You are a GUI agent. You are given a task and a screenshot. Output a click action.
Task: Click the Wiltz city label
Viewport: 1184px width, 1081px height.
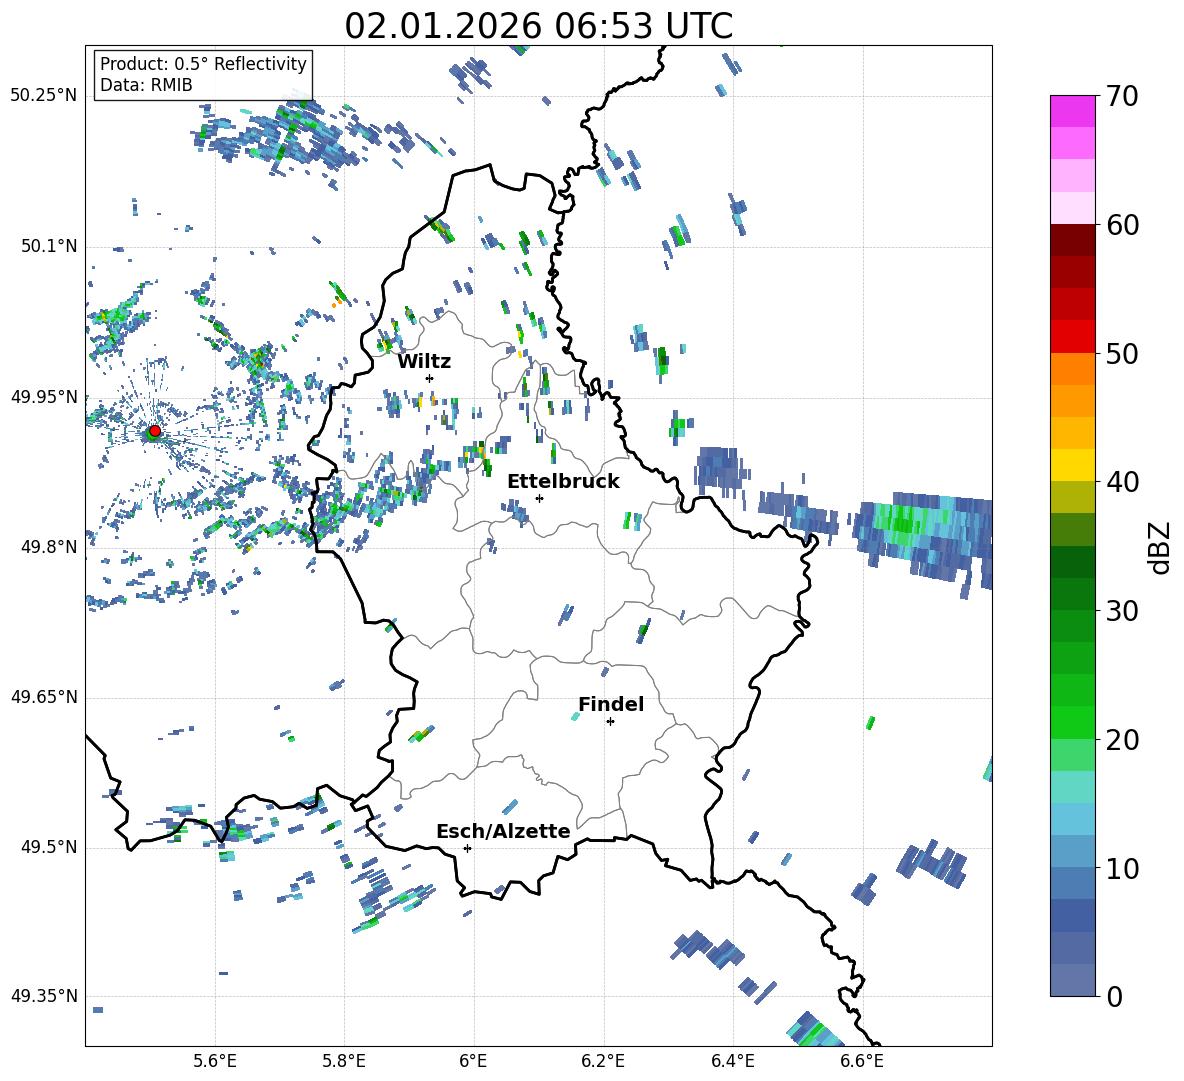pyautogui.click(x=424, y=362)
